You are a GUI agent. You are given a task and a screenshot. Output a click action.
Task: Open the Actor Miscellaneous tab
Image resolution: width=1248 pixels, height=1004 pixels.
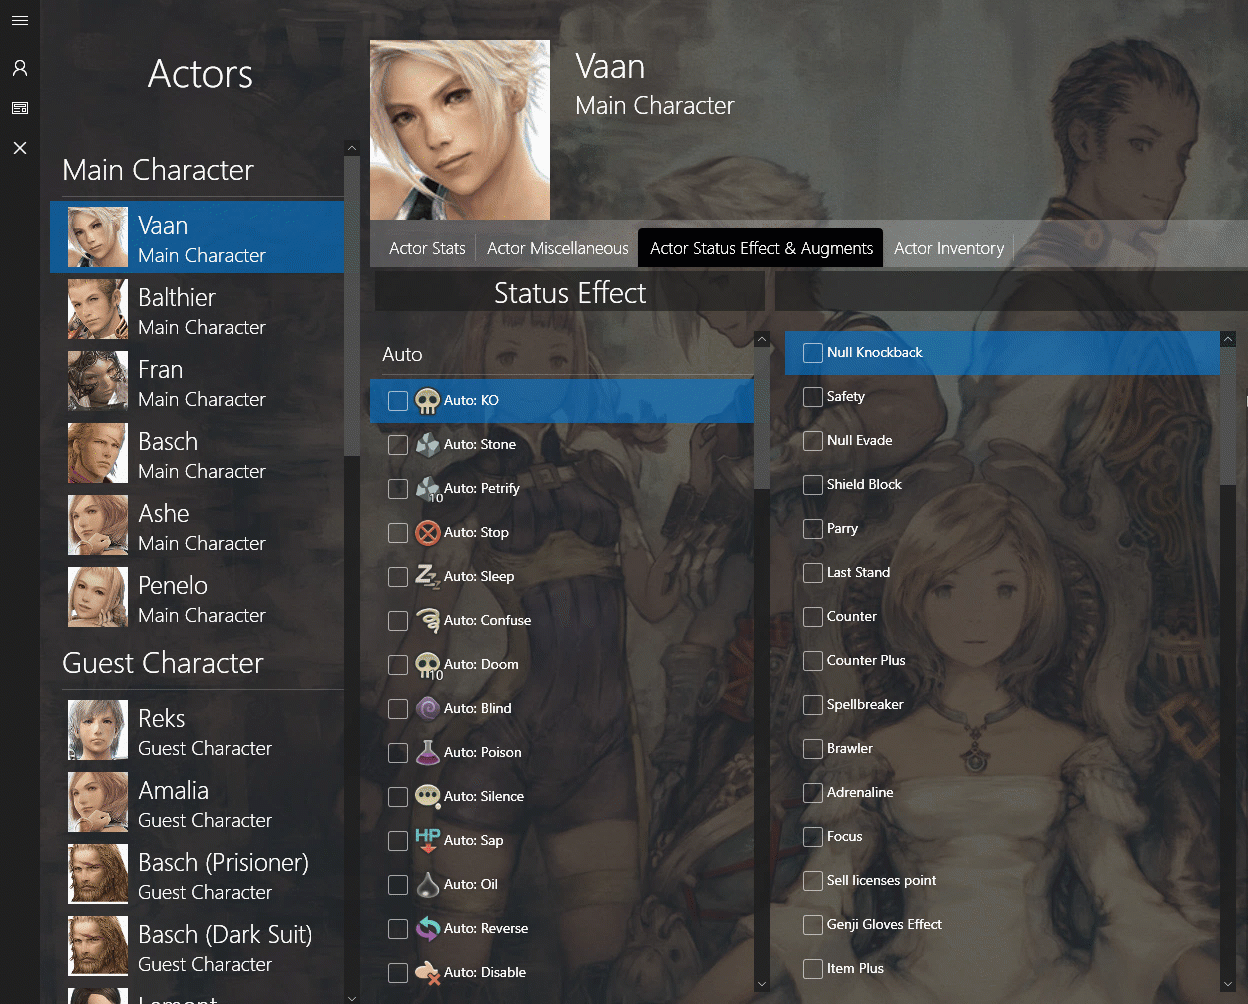(x=558, y=248)
